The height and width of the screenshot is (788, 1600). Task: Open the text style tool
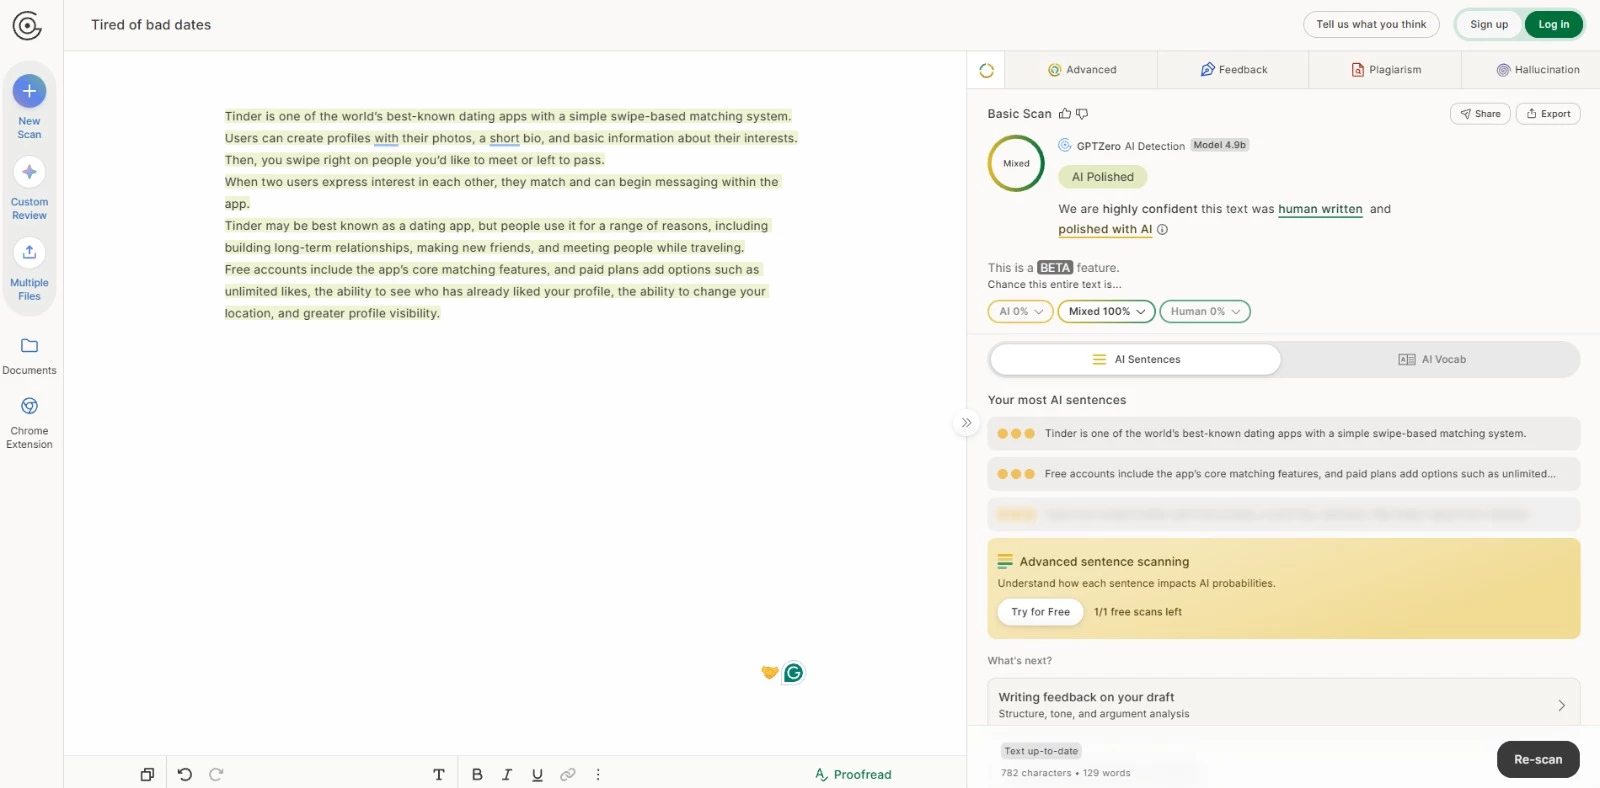coord(439,774)
